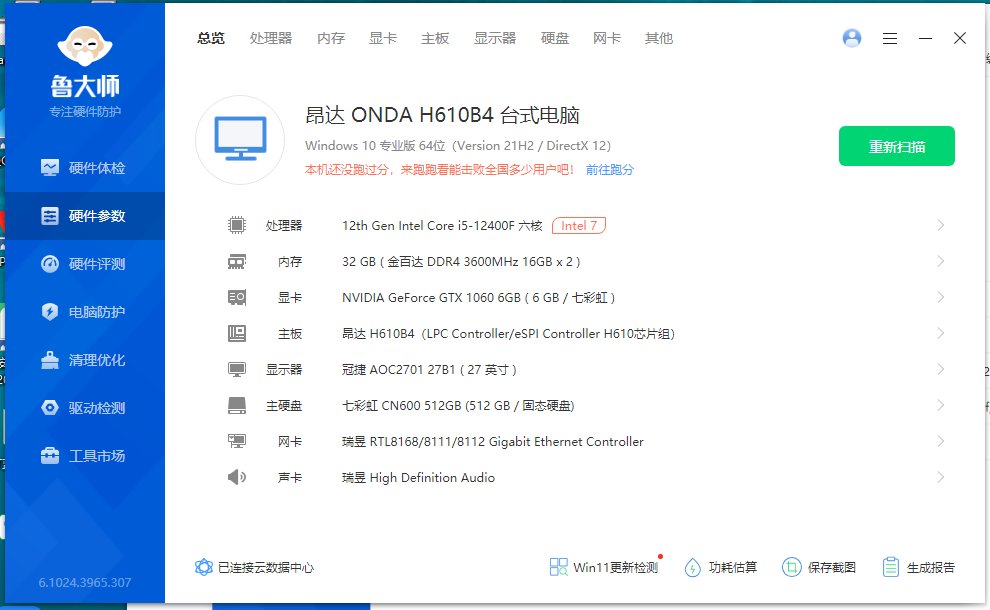Click the motherboard icon

pyautogui.click(x=237, y=333)
